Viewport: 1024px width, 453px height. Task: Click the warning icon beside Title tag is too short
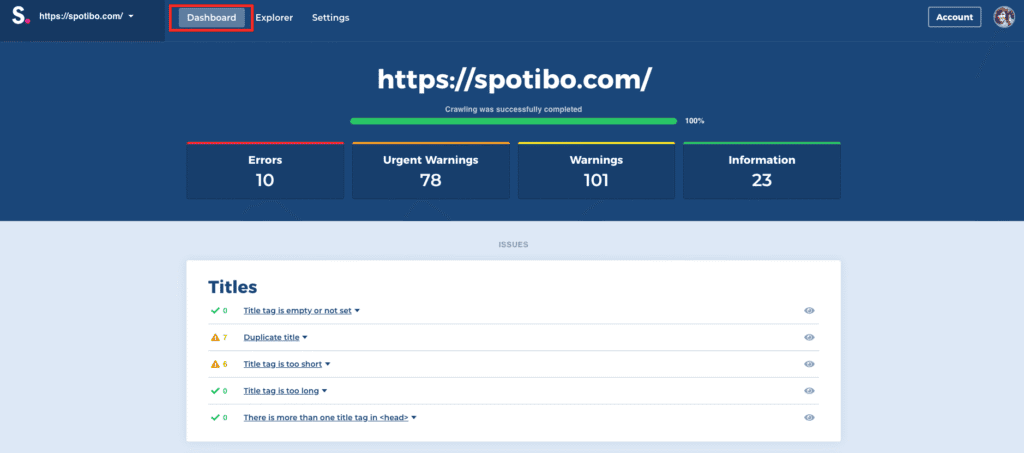[215, 364]
